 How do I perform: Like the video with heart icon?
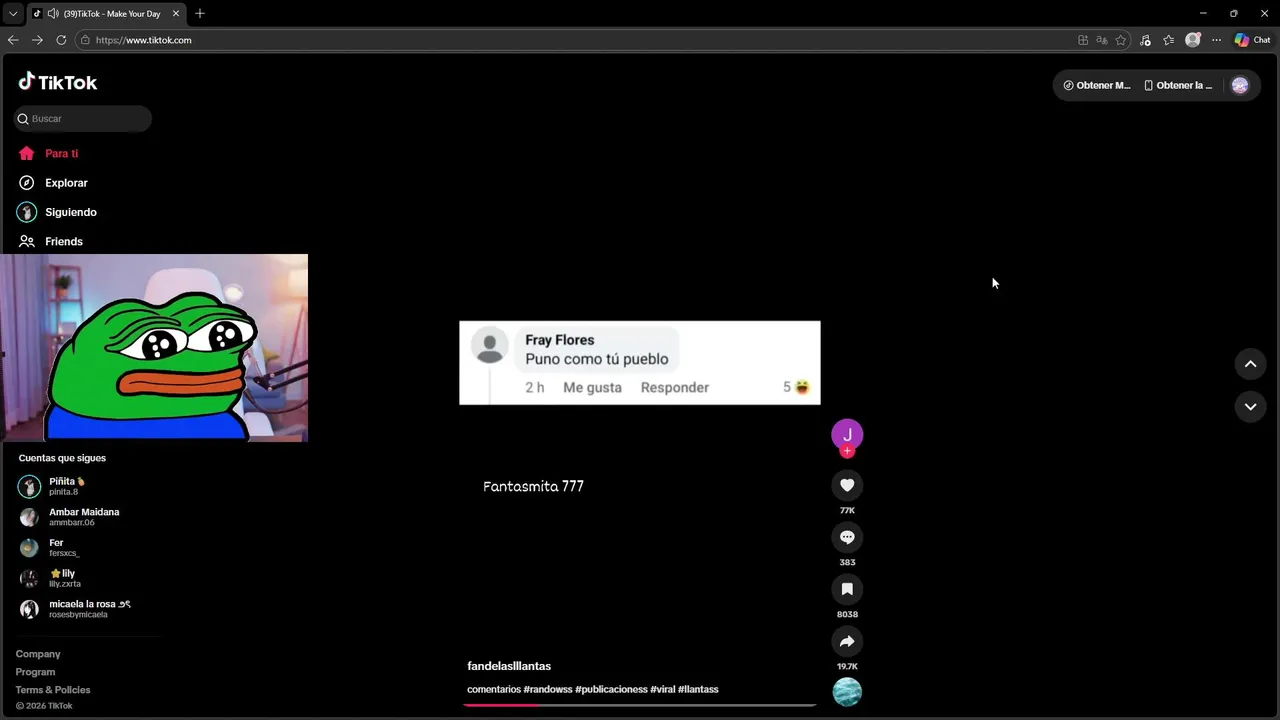click(x=847, y=485)
